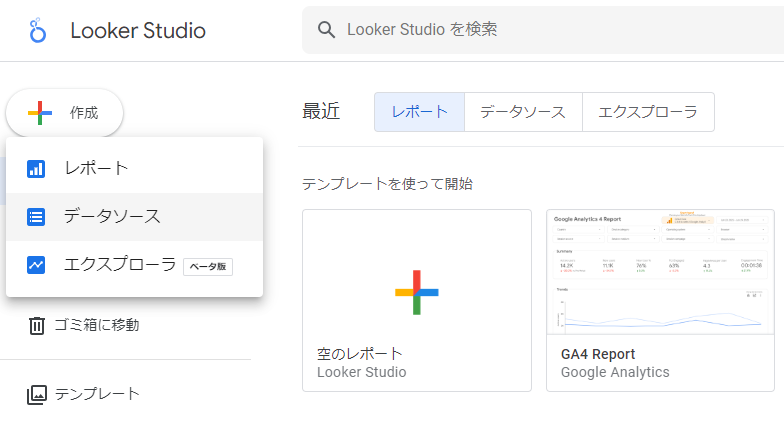
Task: Click the Looker Studio logo icon
Action: (38, 30)
